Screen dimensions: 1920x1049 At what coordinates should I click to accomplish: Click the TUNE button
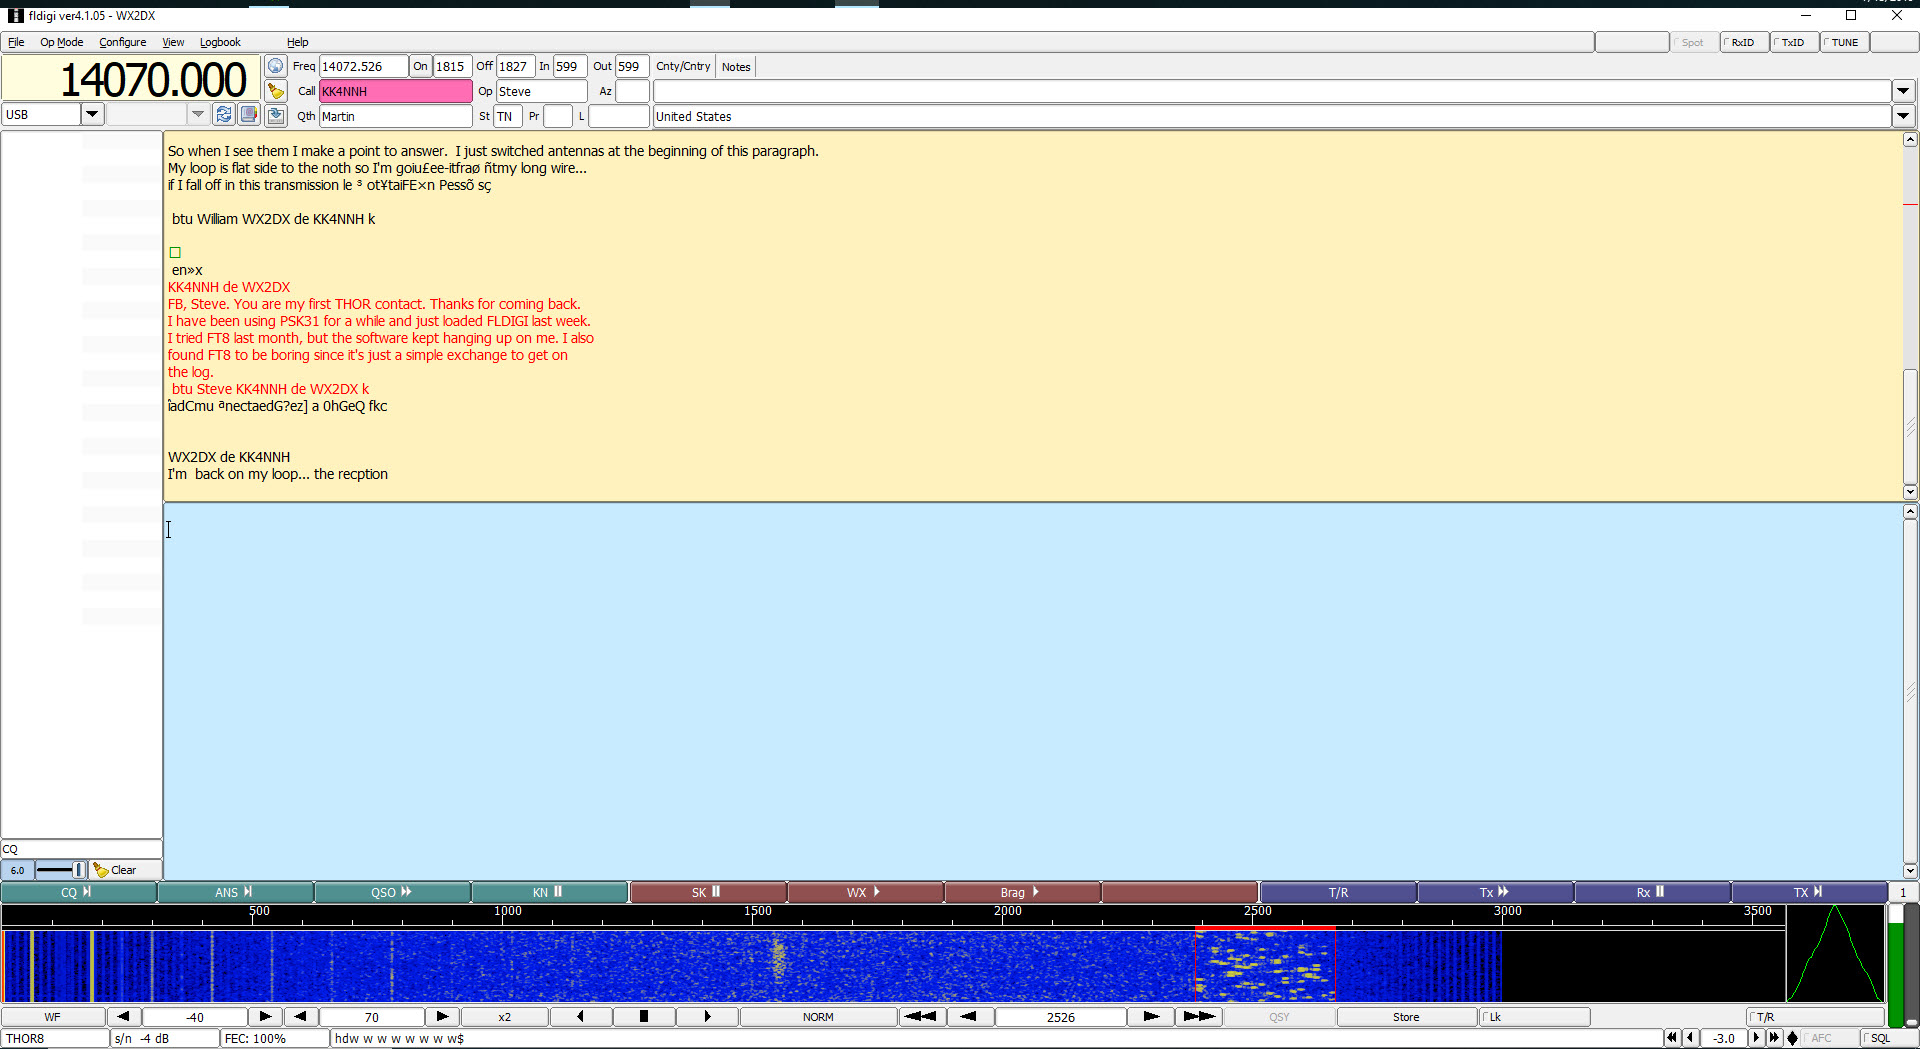[x=1843, y=42]
